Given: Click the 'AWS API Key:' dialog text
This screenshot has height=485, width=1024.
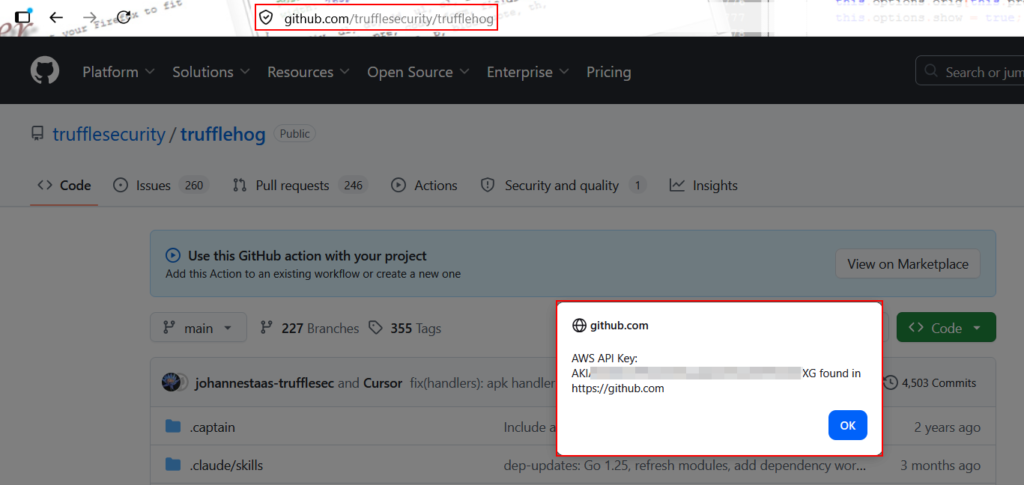Looking at the screenshot, I should (x=604, y=358).
